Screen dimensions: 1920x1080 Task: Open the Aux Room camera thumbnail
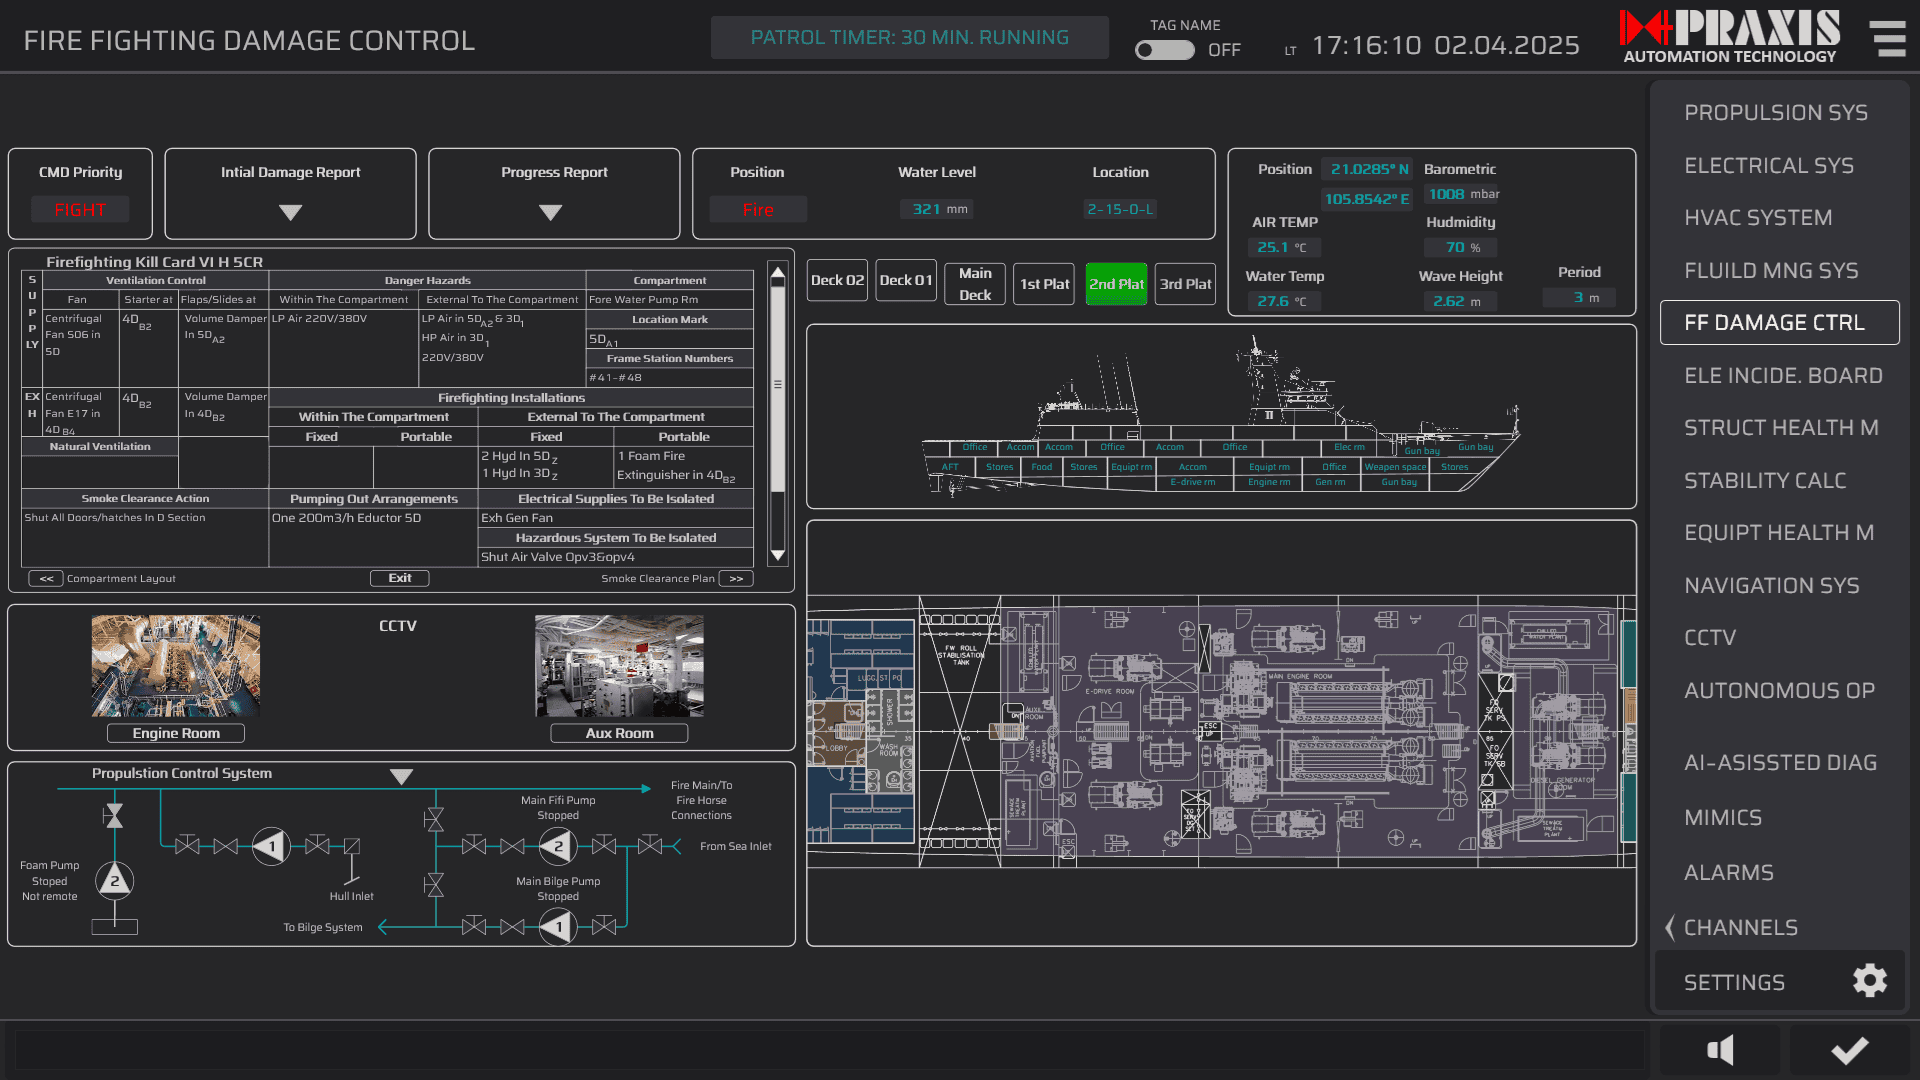click(619, 665)
